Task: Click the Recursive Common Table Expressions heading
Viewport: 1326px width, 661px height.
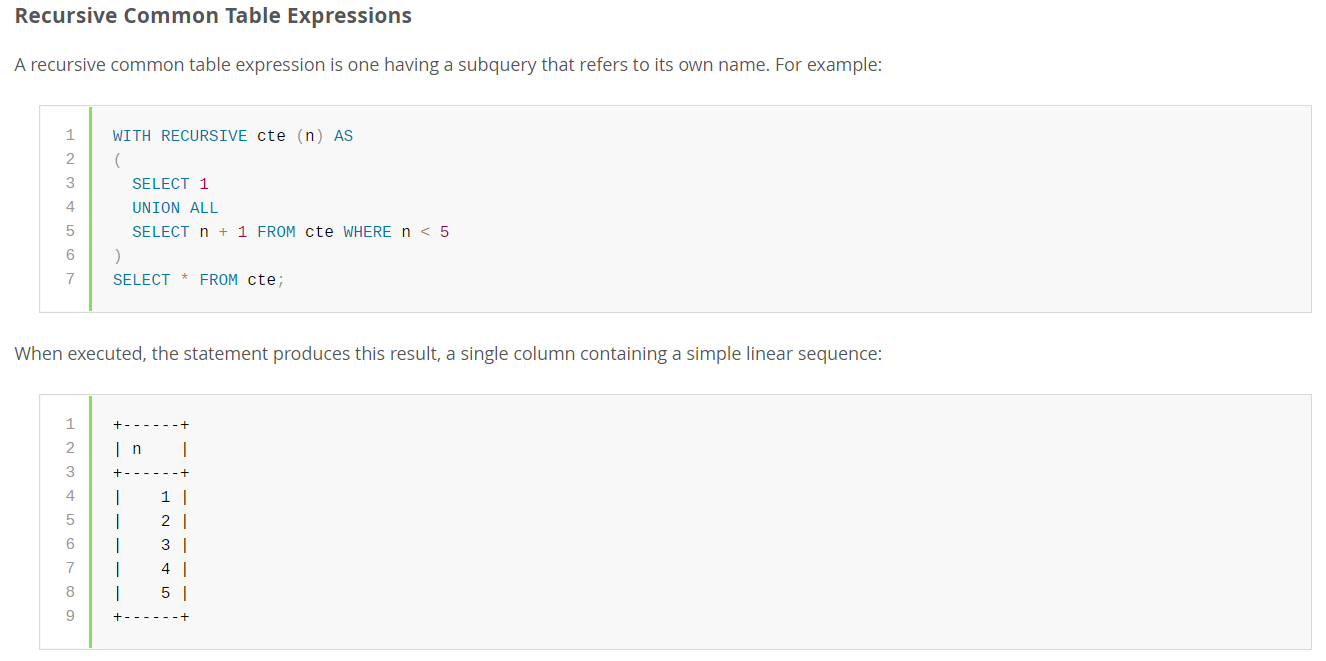Action: point(213,17)
